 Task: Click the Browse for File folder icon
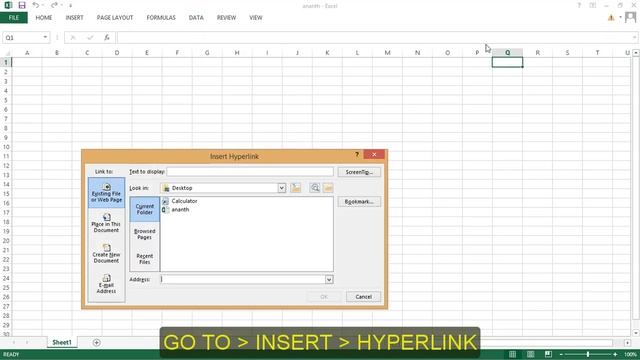click(x=328, y=188)
